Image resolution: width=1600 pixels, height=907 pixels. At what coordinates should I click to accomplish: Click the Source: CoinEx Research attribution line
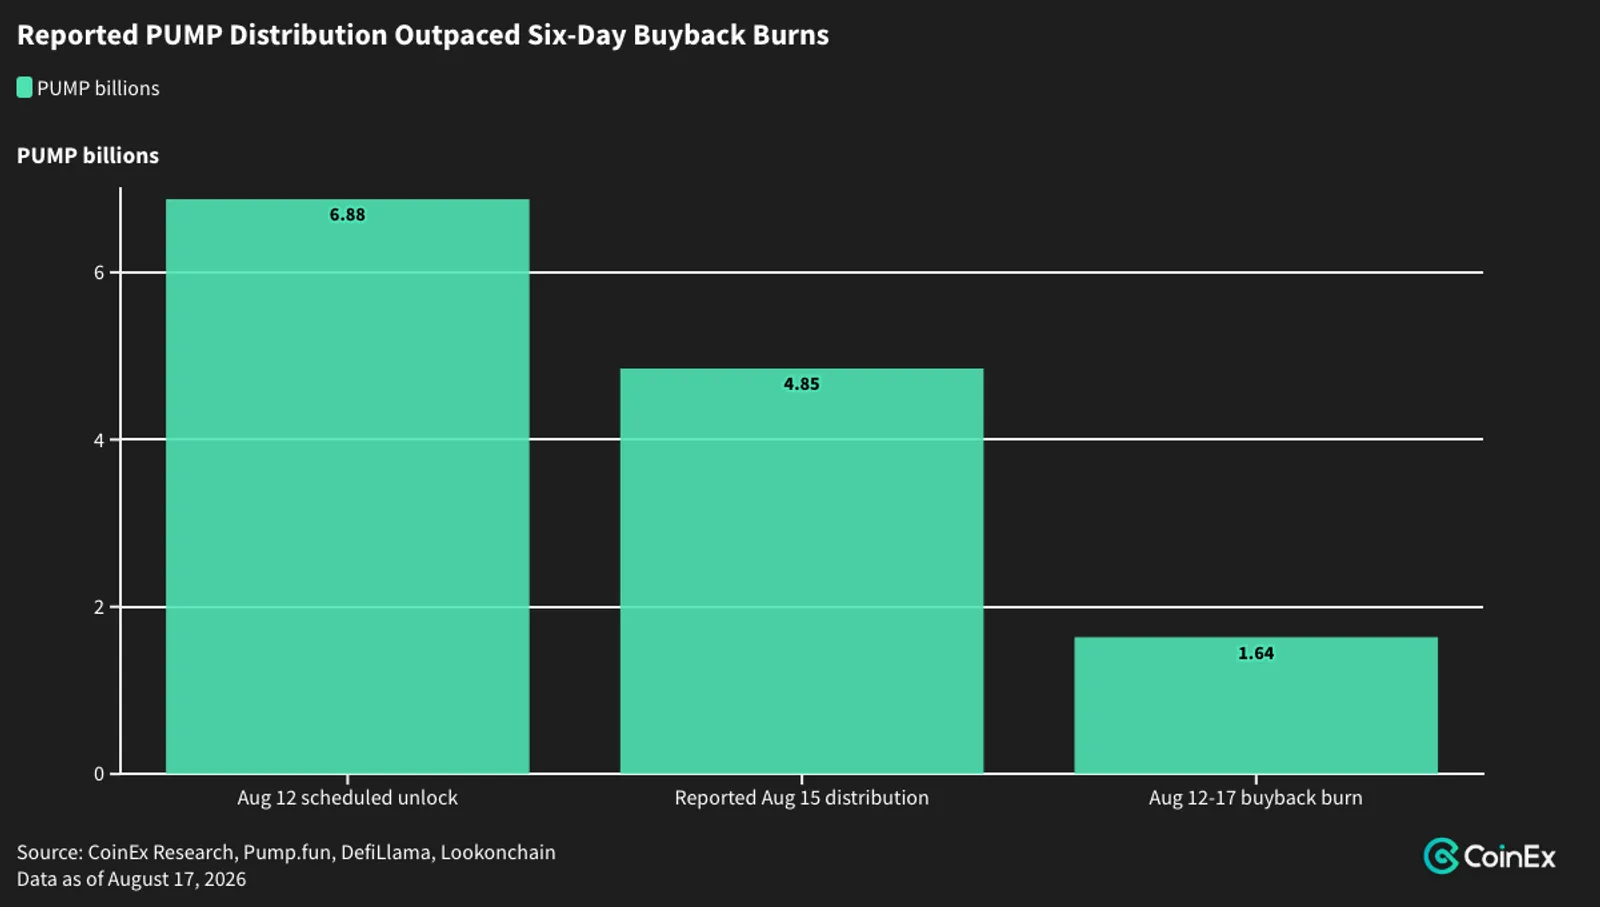[x=286, y=853]
